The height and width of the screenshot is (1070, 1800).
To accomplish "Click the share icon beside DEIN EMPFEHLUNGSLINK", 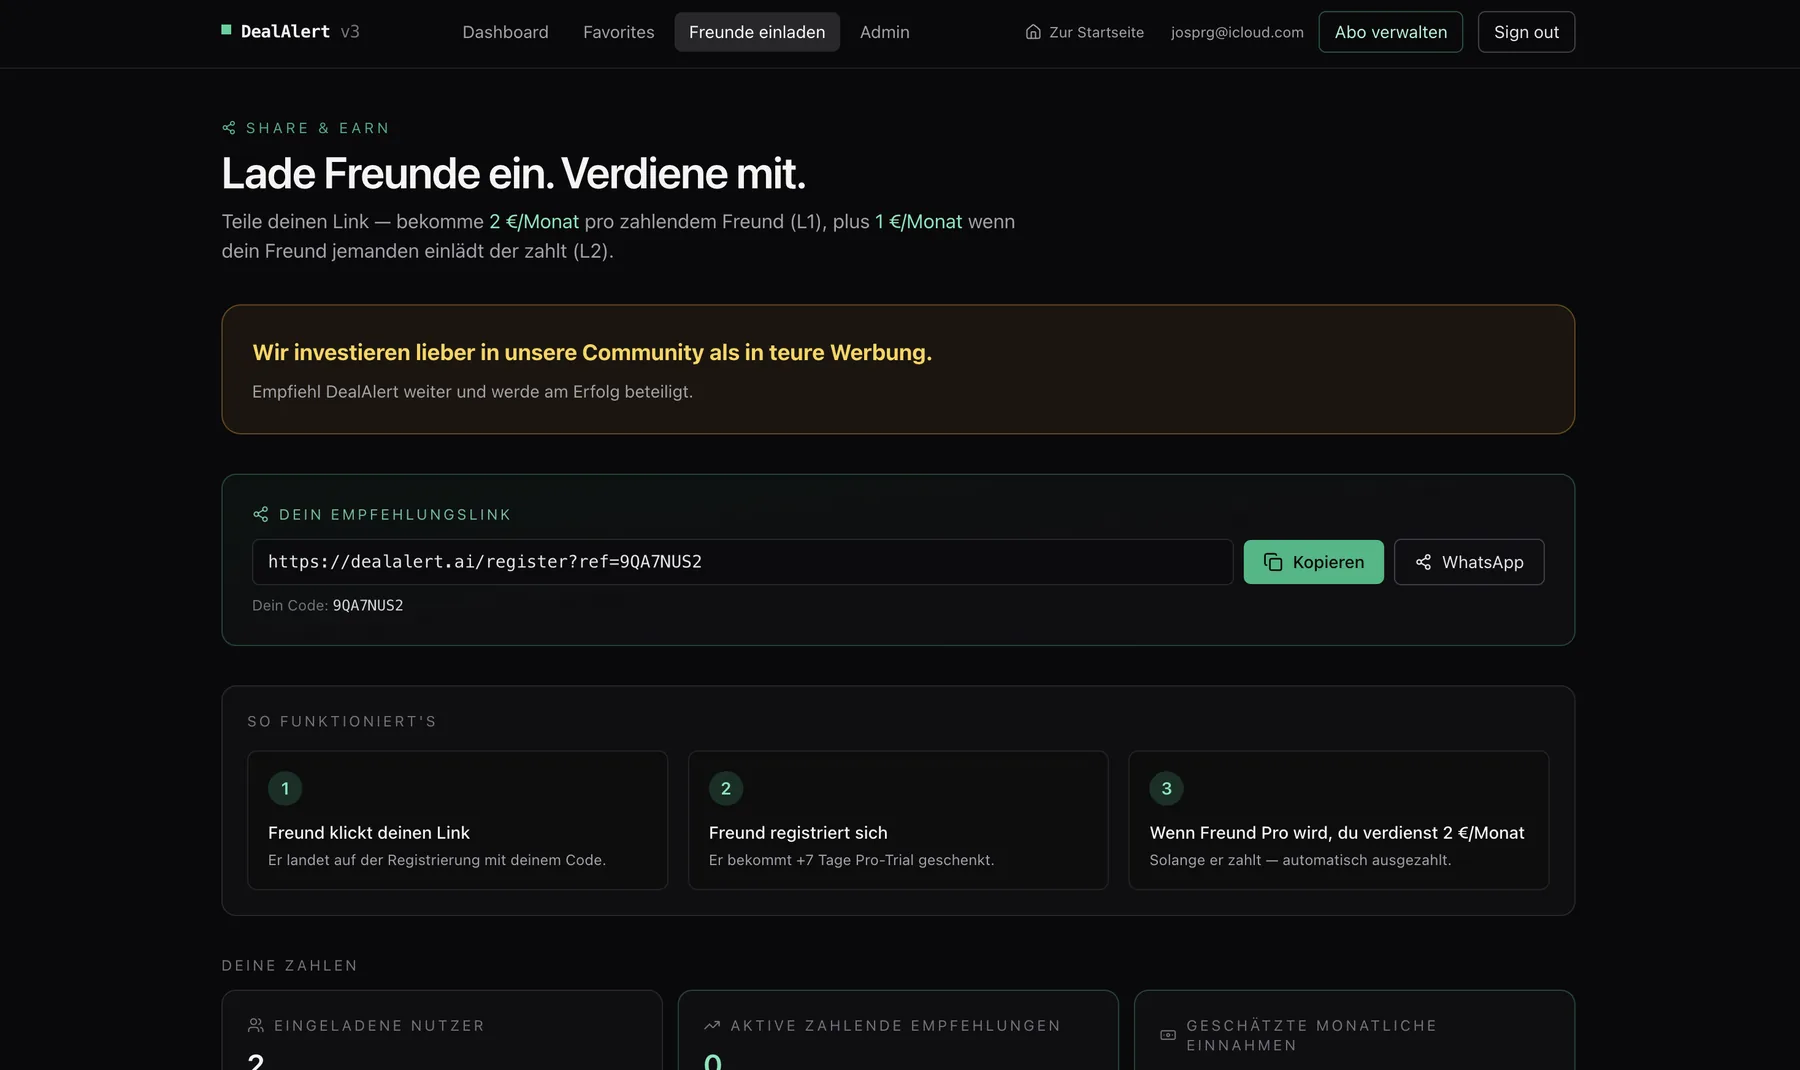I will tap(261, 514).
